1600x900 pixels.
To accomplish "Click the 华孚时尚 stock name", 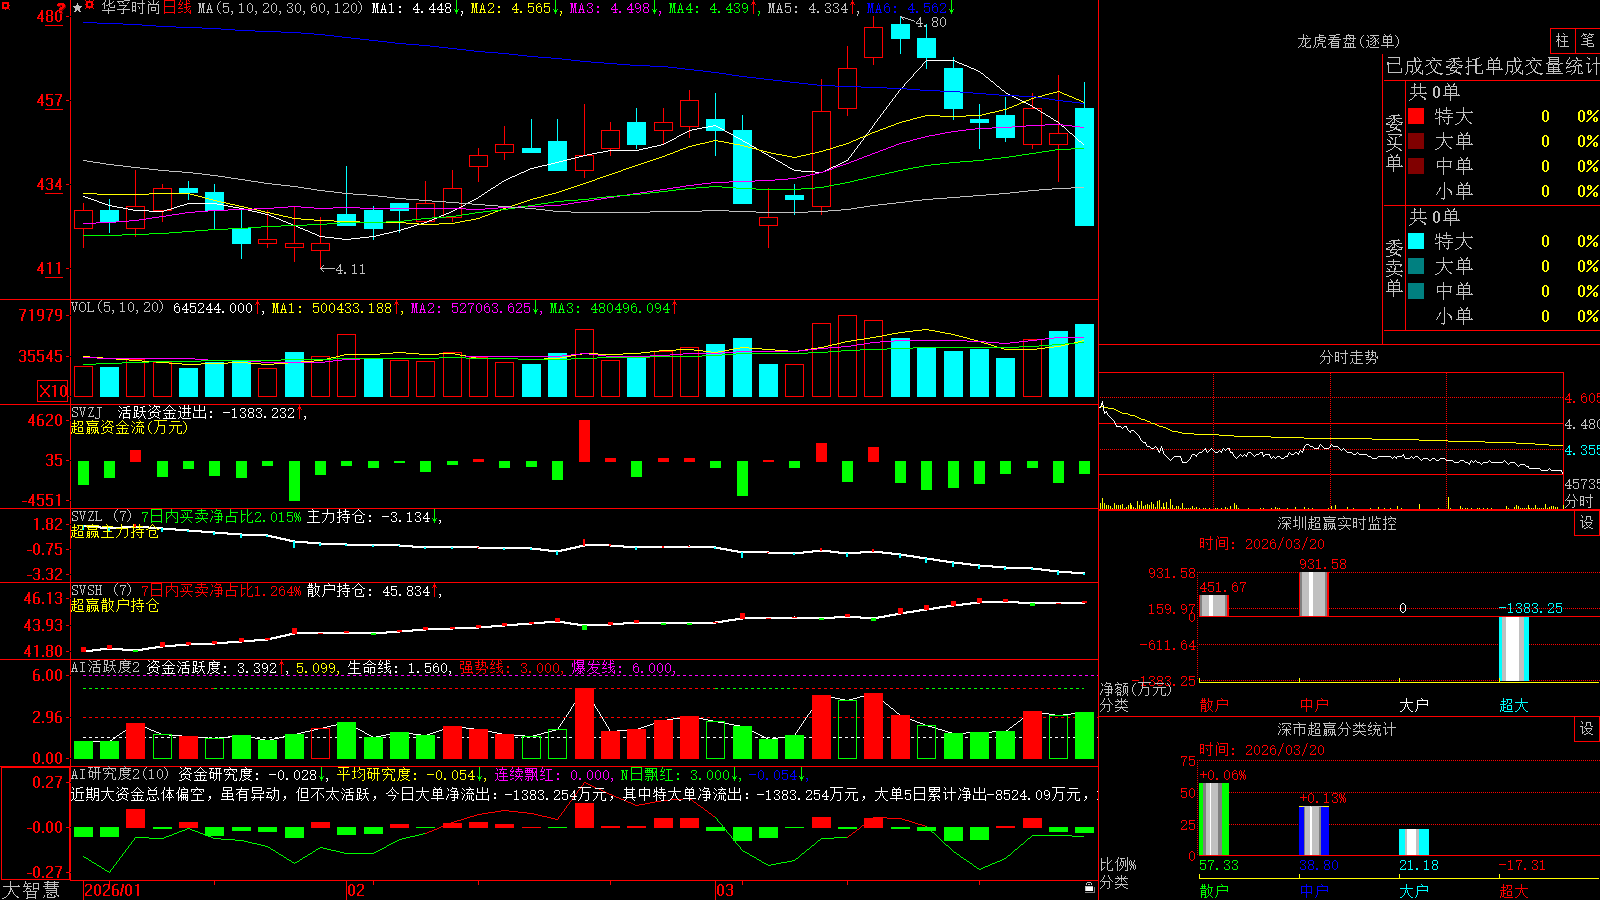I will [130, 8].
